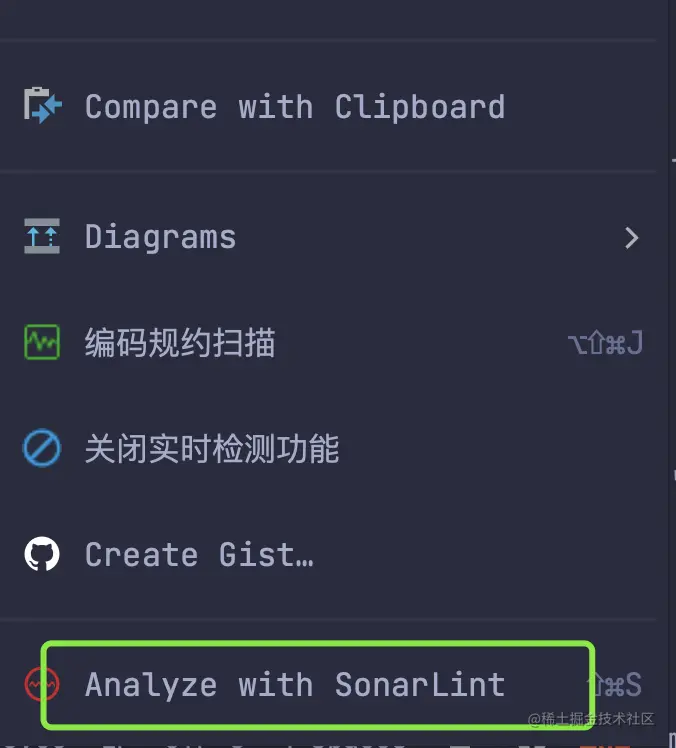Click the red SonarLint icon

42,684
